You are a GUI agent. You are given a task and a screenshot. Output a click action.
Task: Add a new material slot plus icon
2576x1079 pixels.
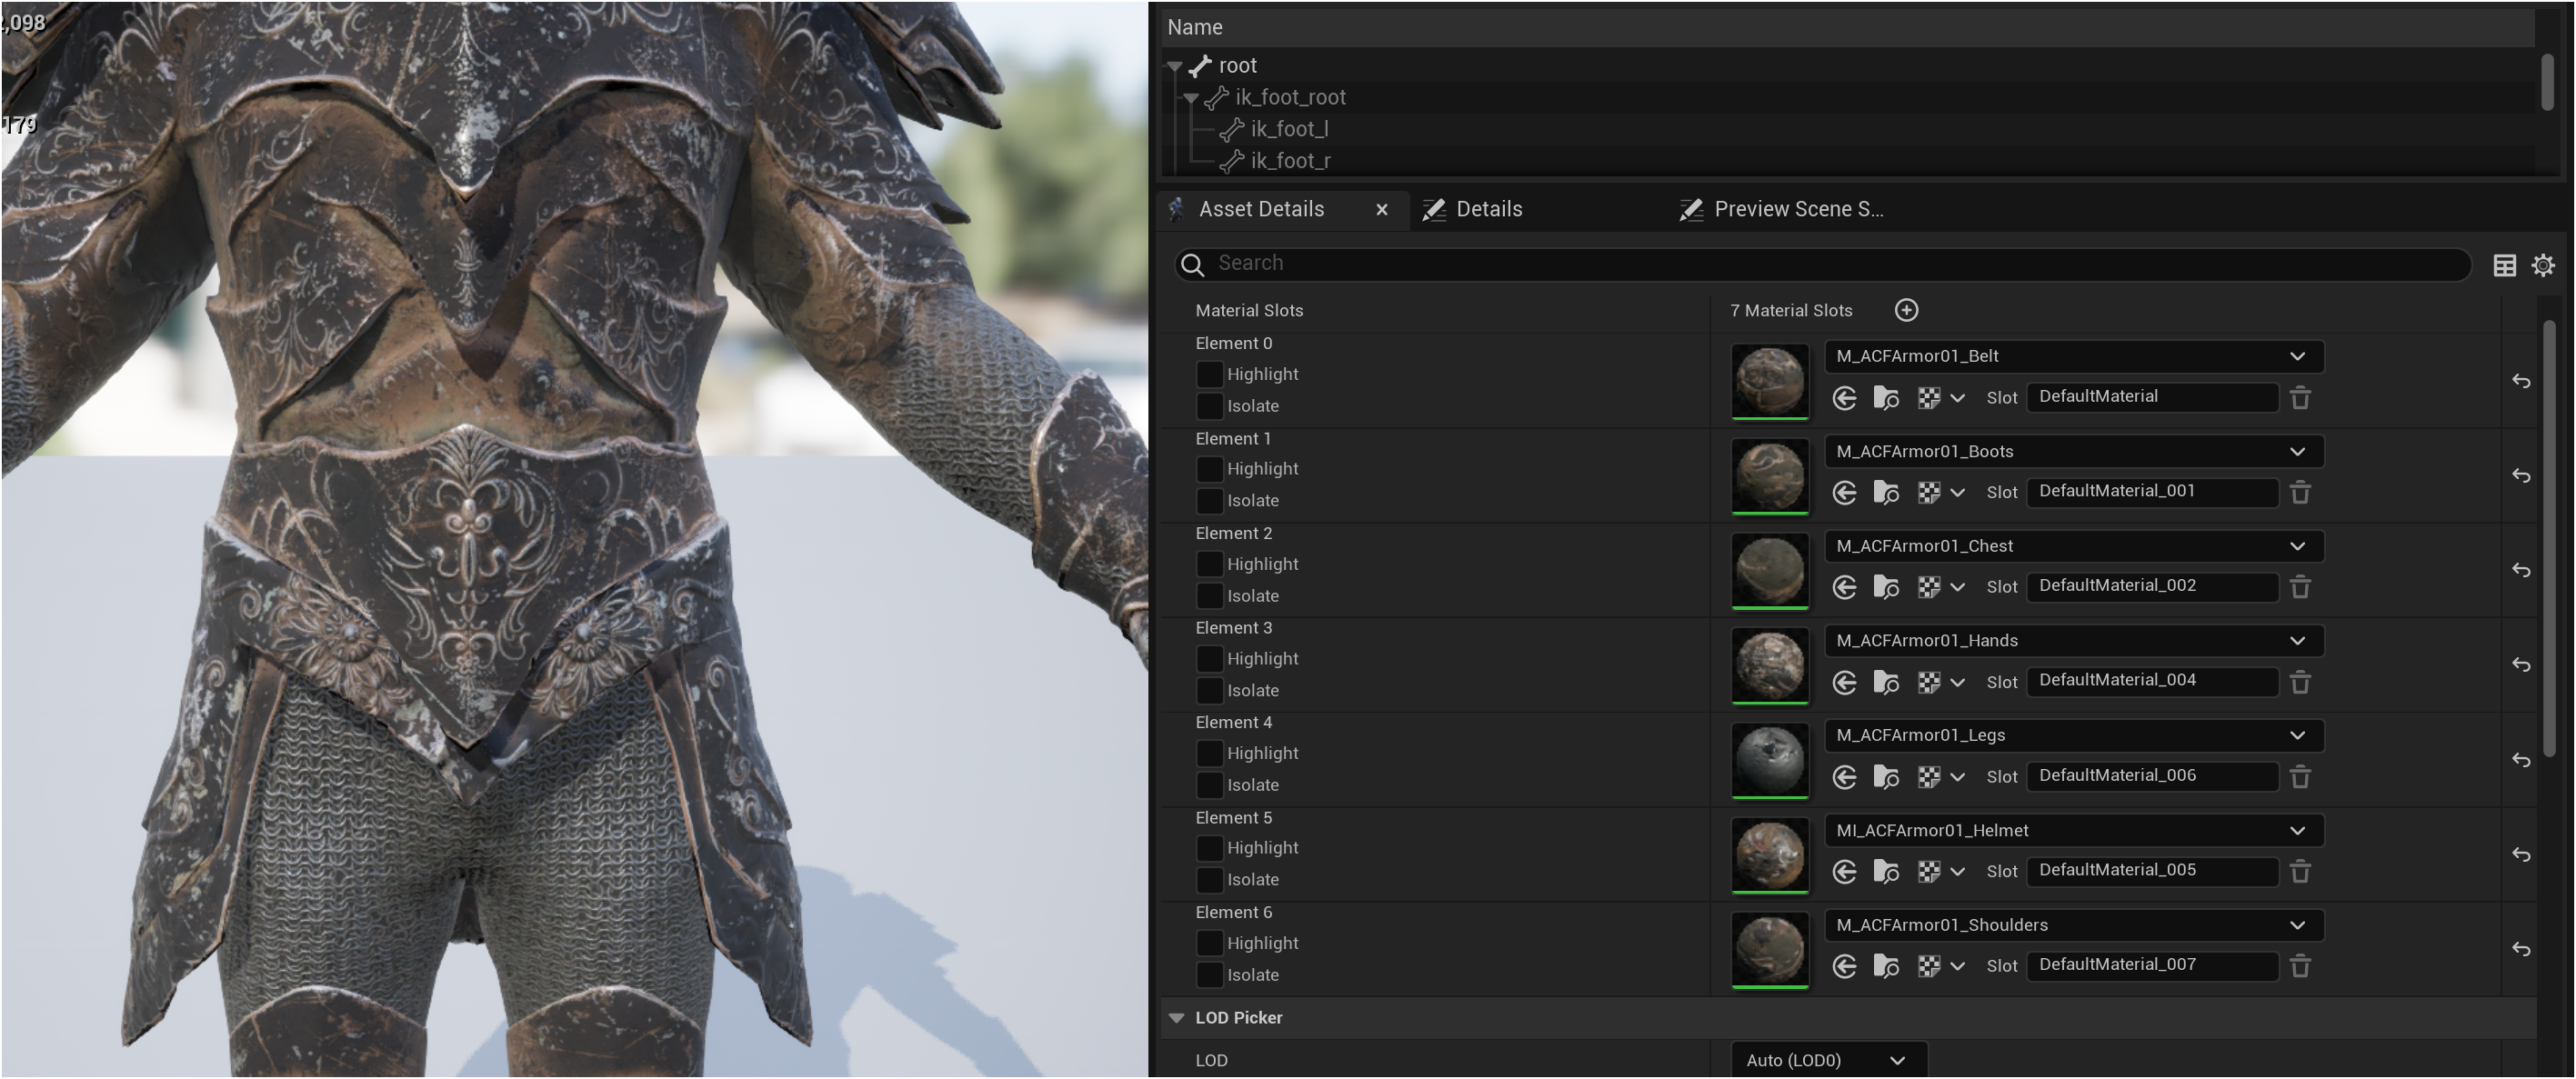pos(1906,310)
